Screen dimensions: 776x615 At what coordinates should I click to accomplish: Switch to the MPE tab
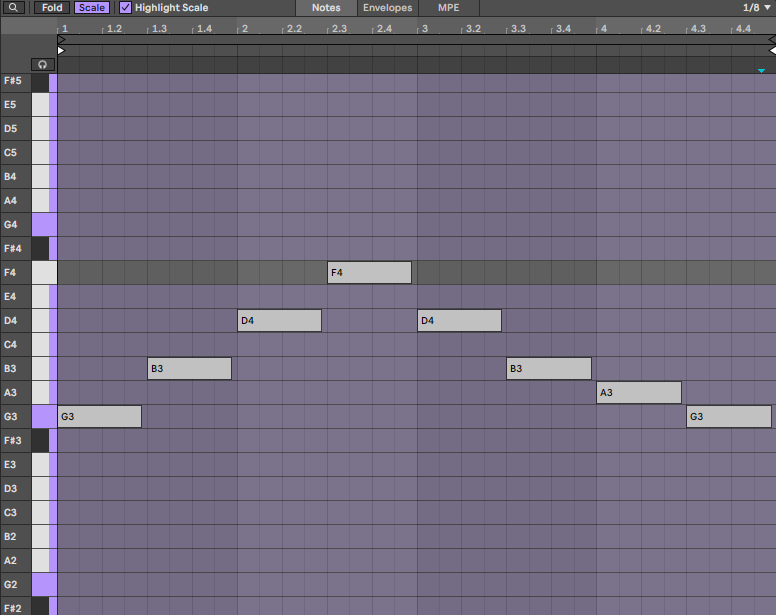point(448,7)
